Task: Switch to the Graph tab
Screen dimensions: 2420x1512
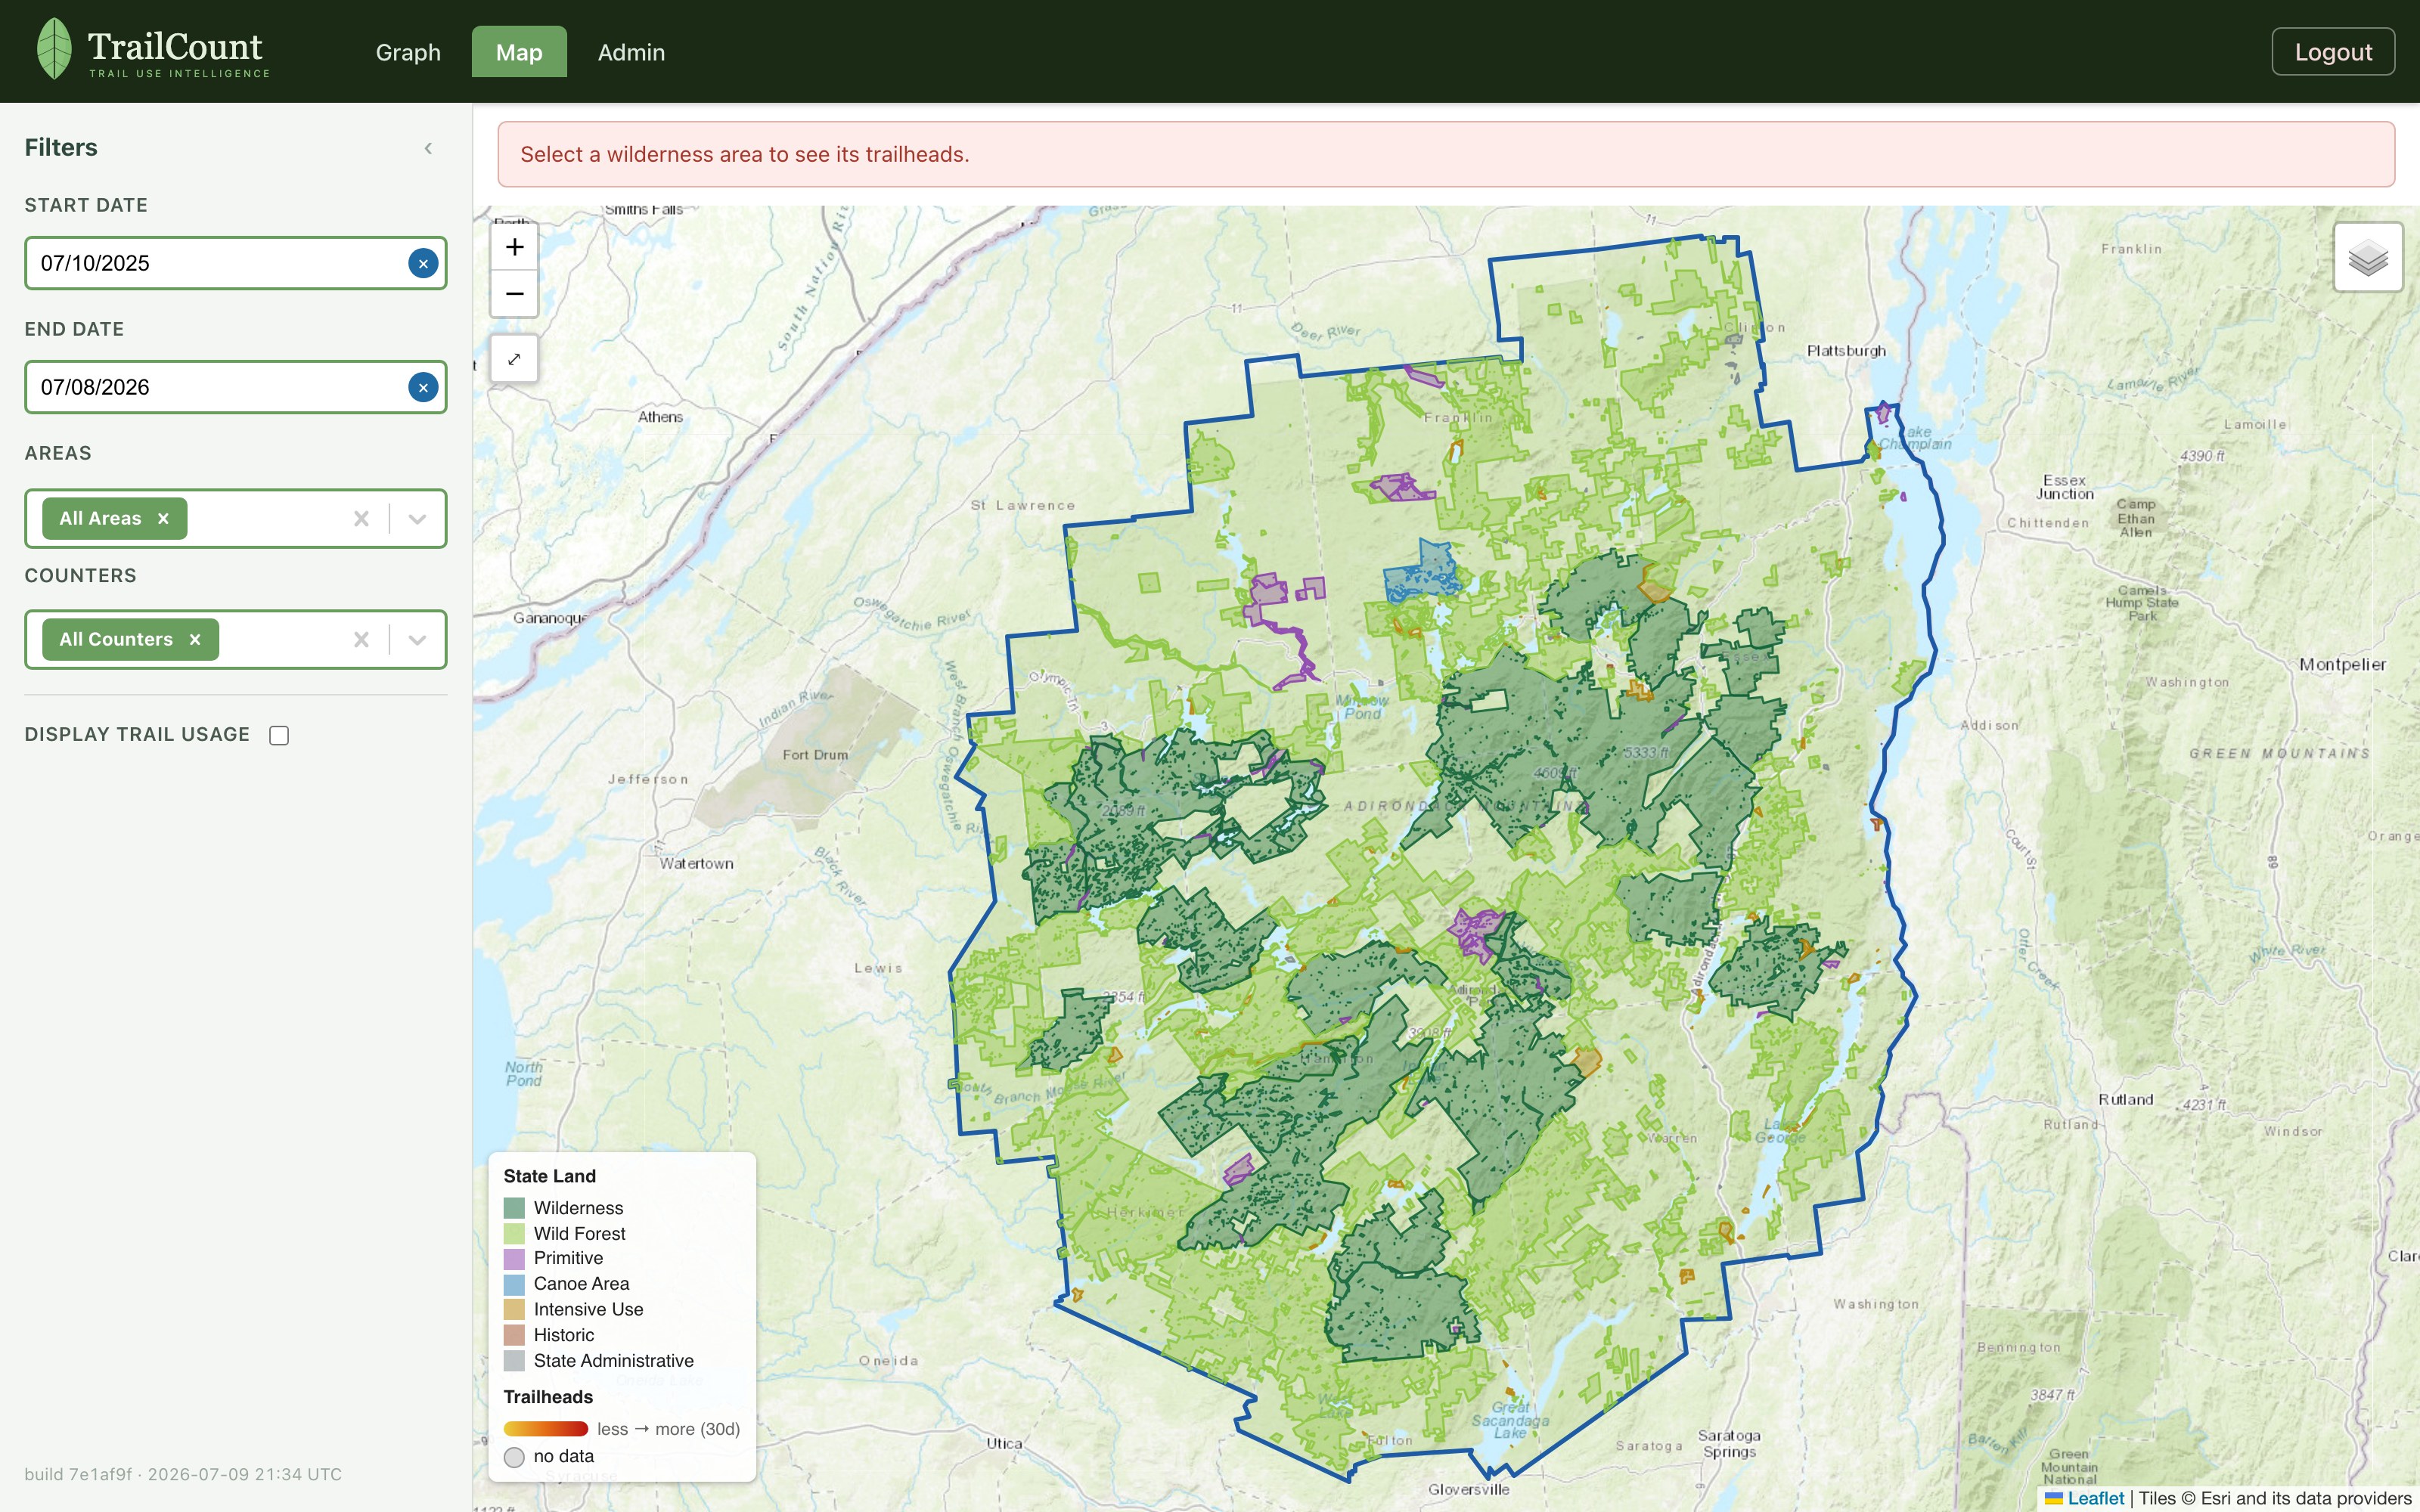Action: tap(408, 52)
